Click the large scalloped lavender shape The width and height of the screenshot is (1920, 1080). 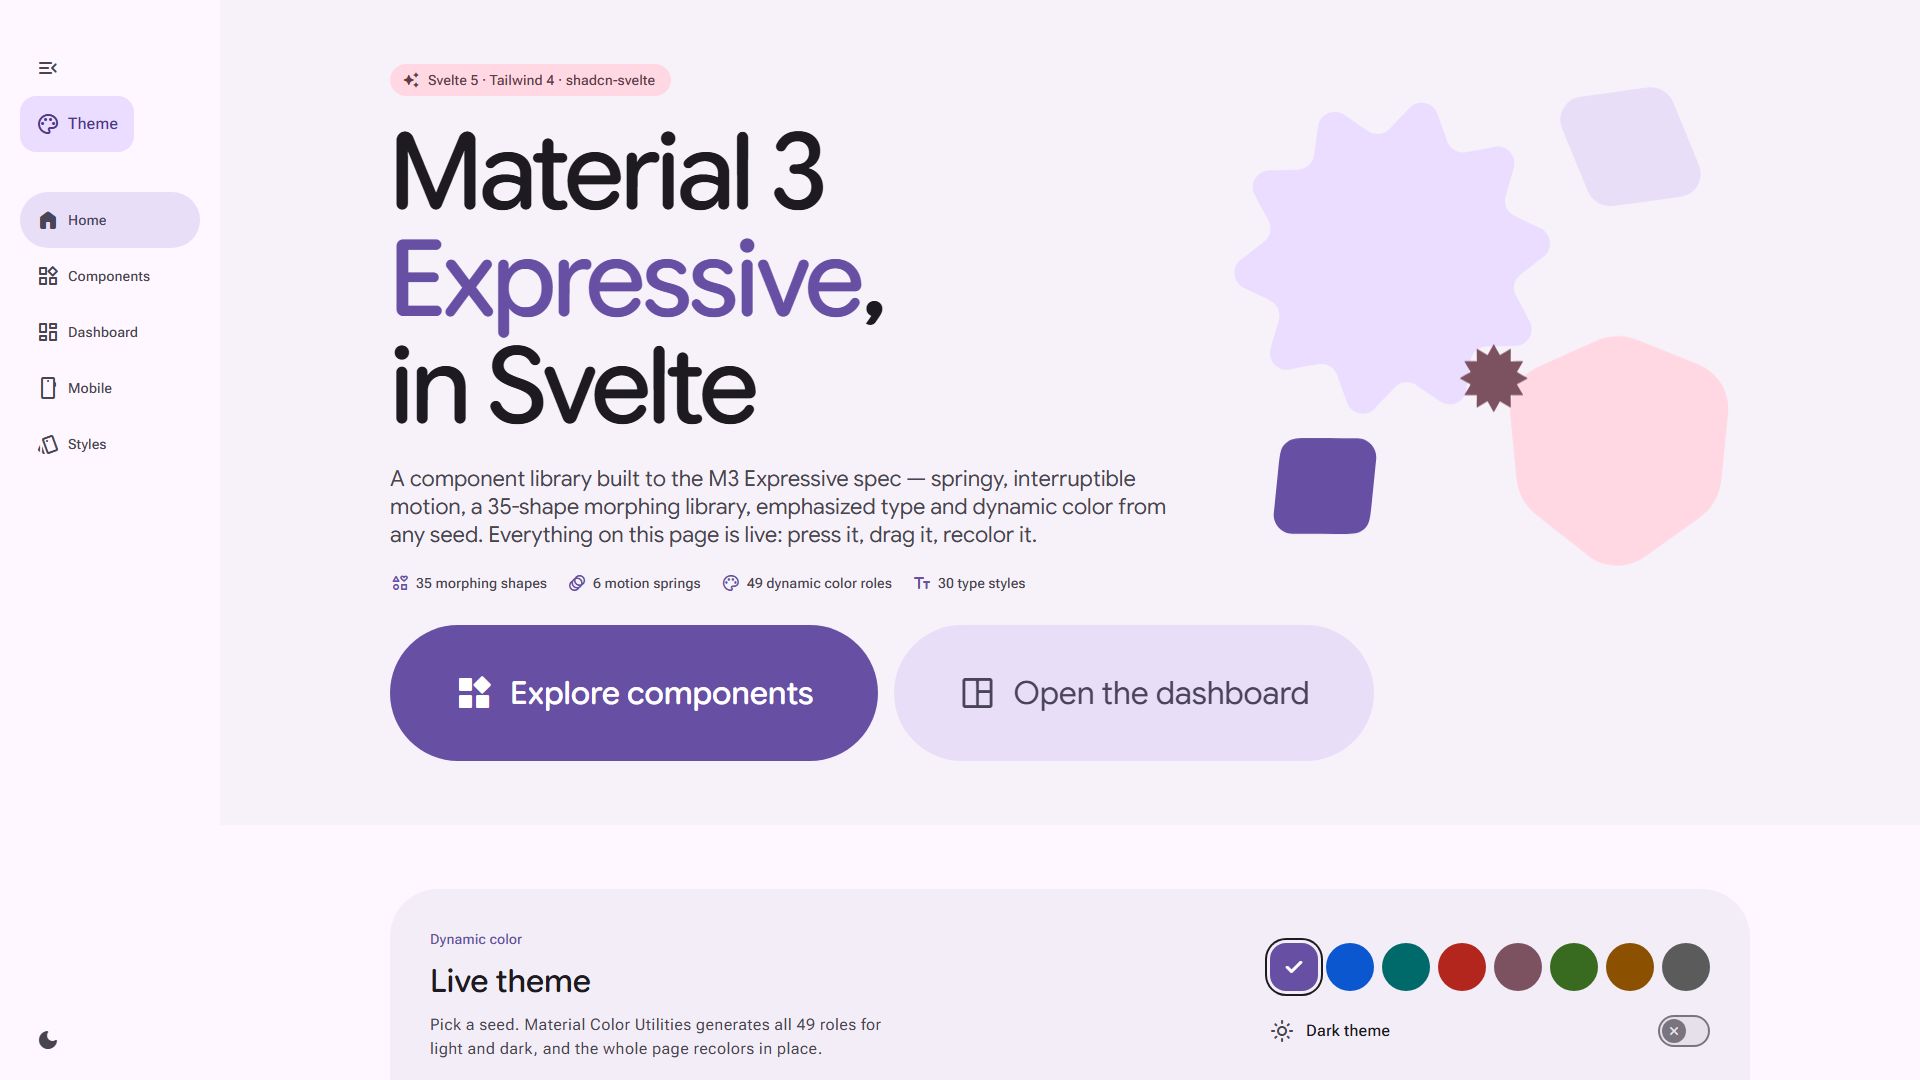click(1390, 256)
